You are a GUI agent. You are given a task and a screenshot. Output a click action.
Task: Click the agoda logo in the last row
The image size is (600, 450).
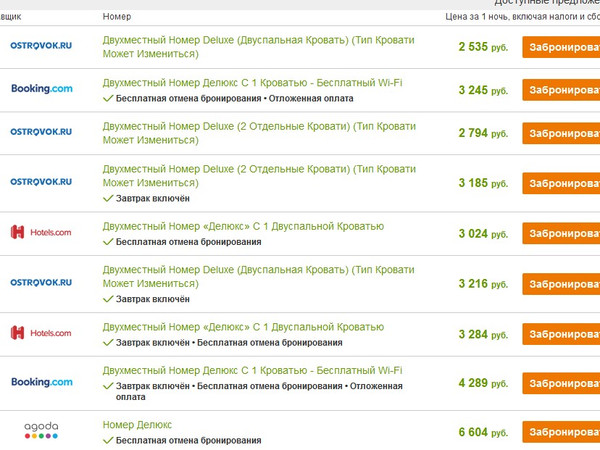click(41, 431)
